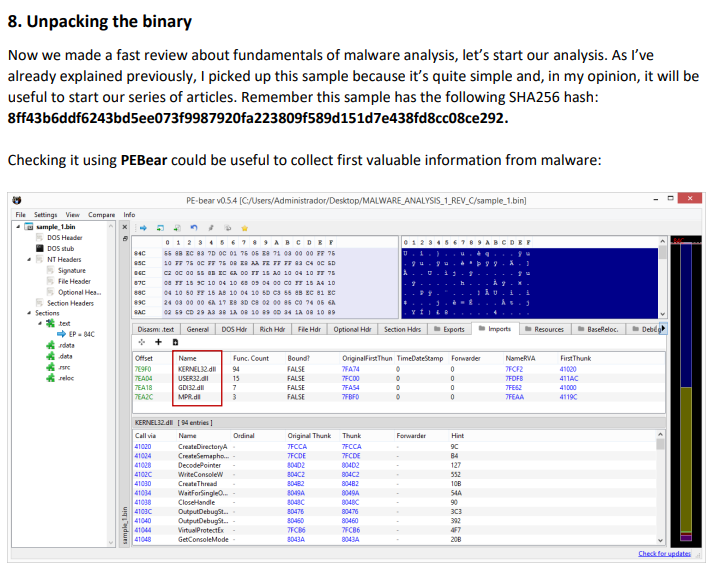Select the USER32.dll import row
Screen dimensions: 714x568
click(x=399, y=379)
